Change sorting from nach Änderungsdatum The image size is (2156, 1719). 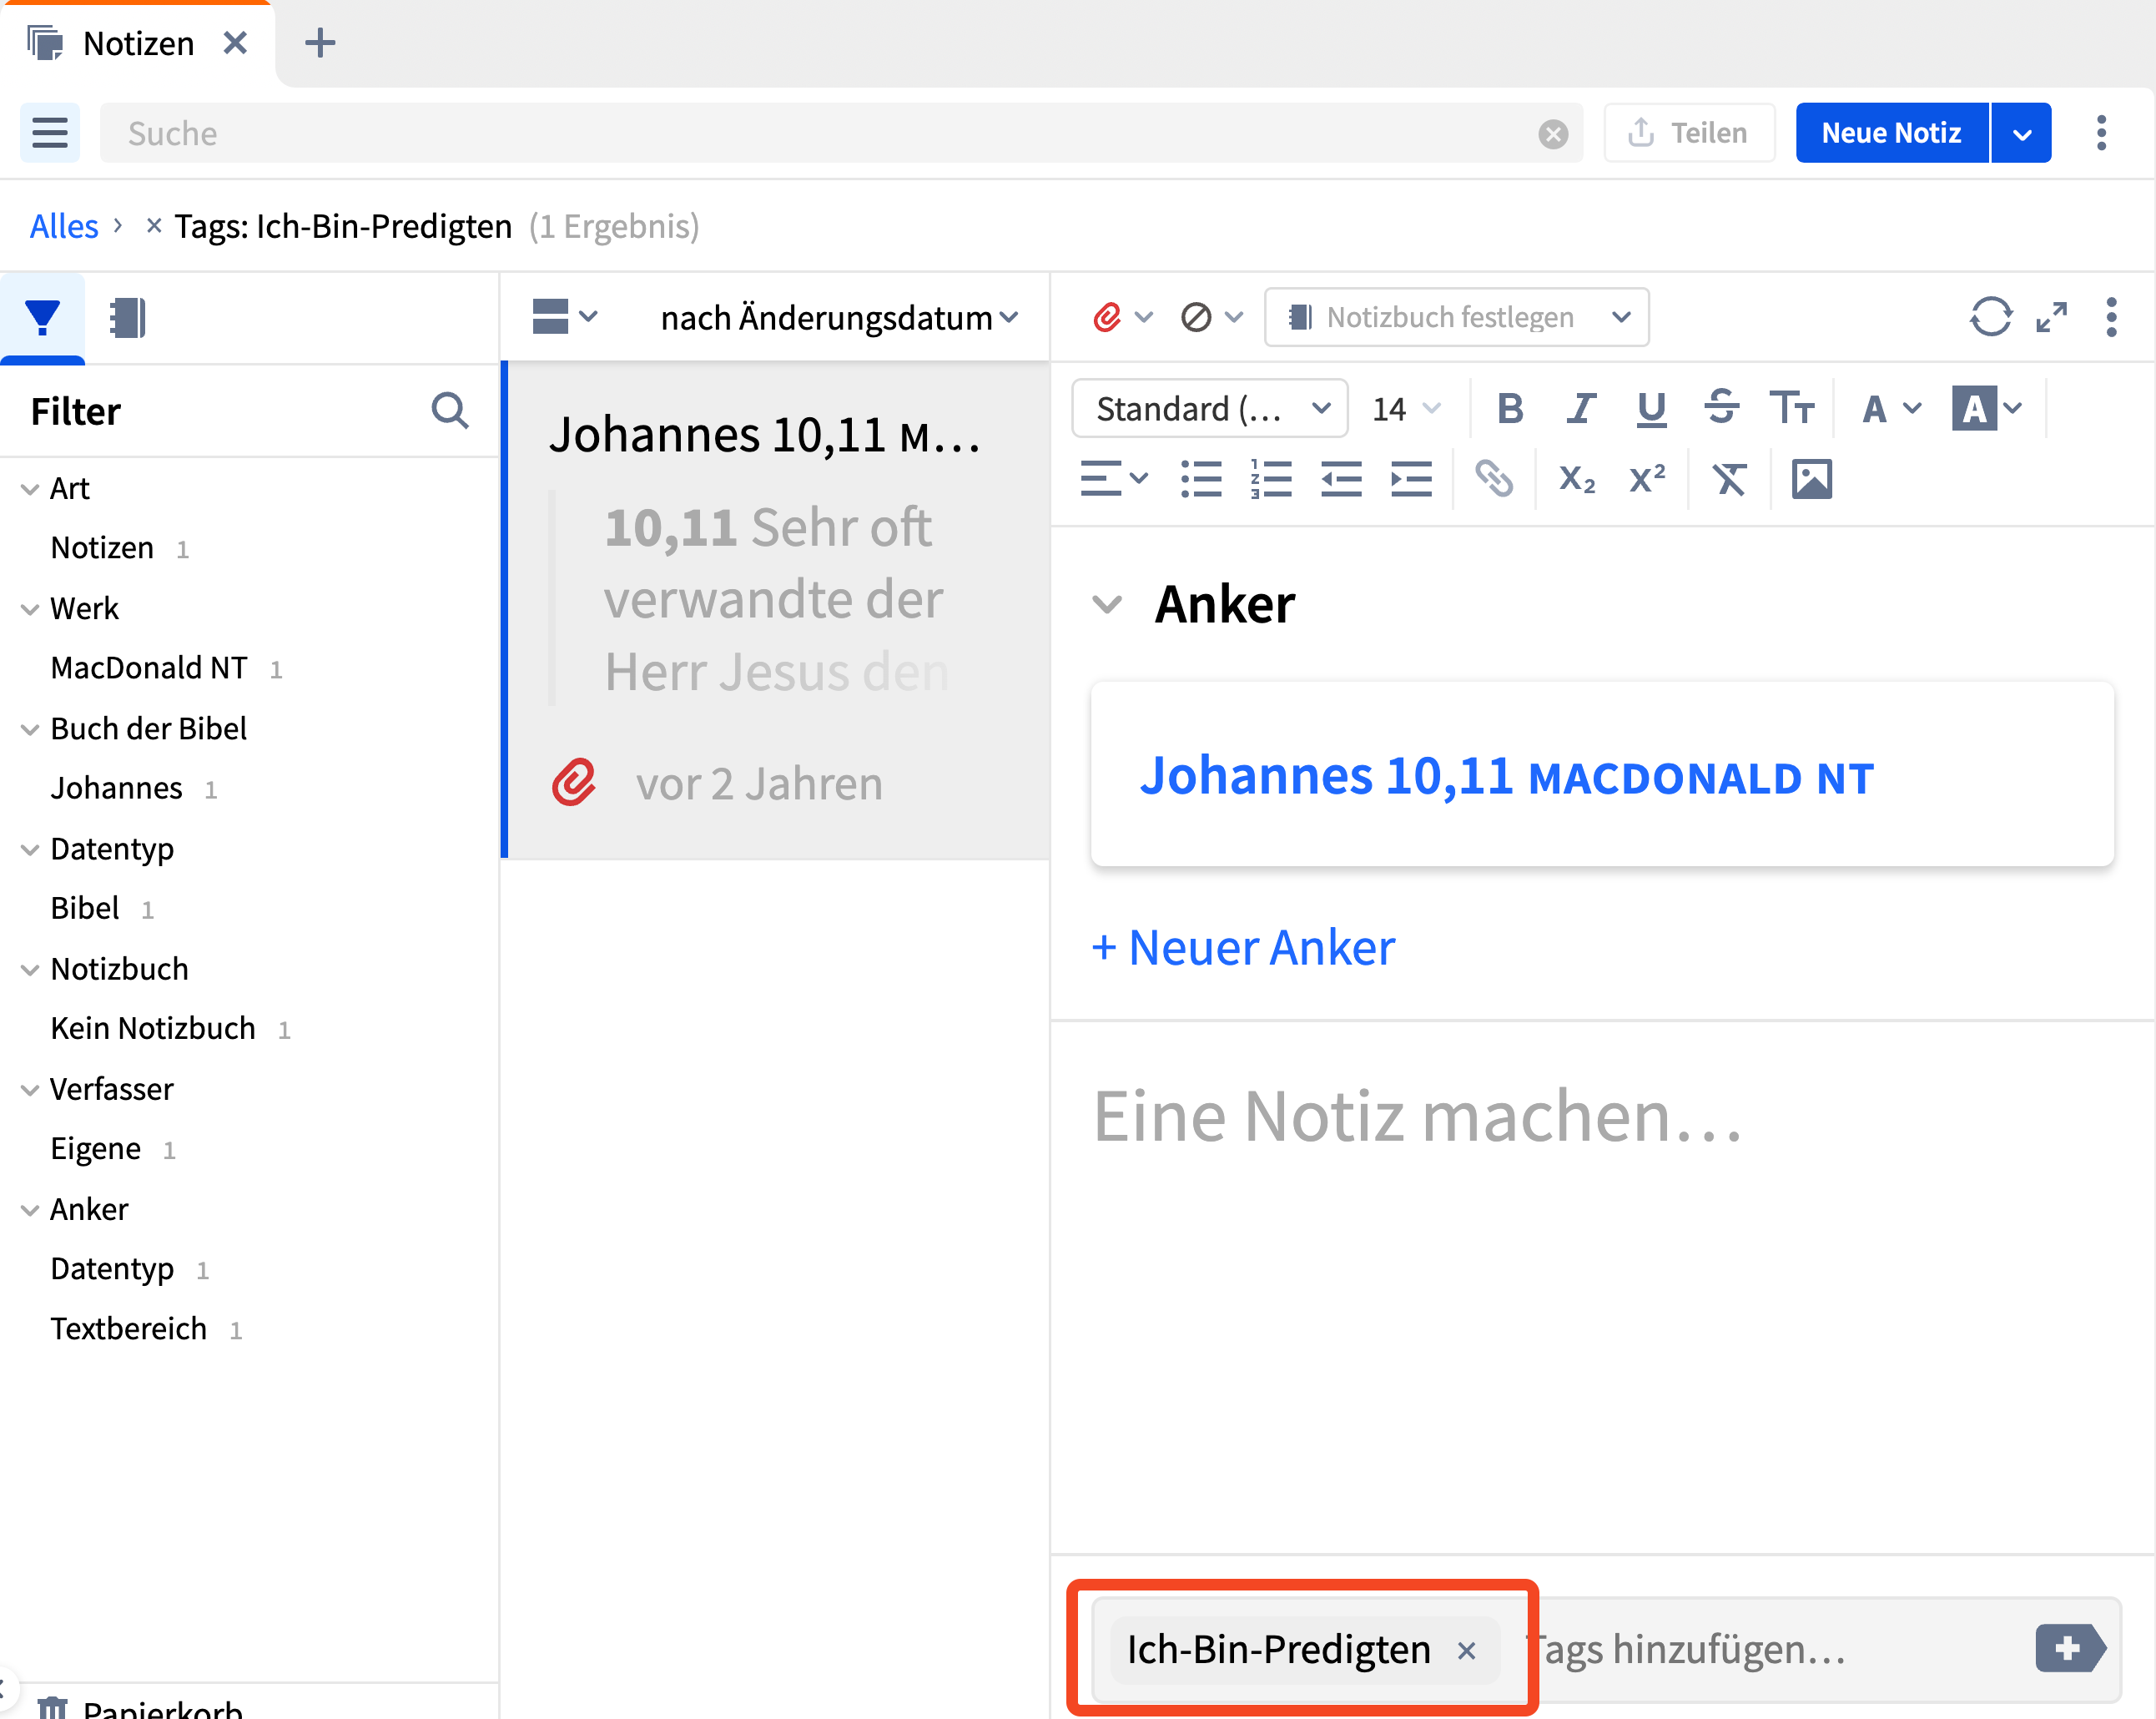coord(839,318)
